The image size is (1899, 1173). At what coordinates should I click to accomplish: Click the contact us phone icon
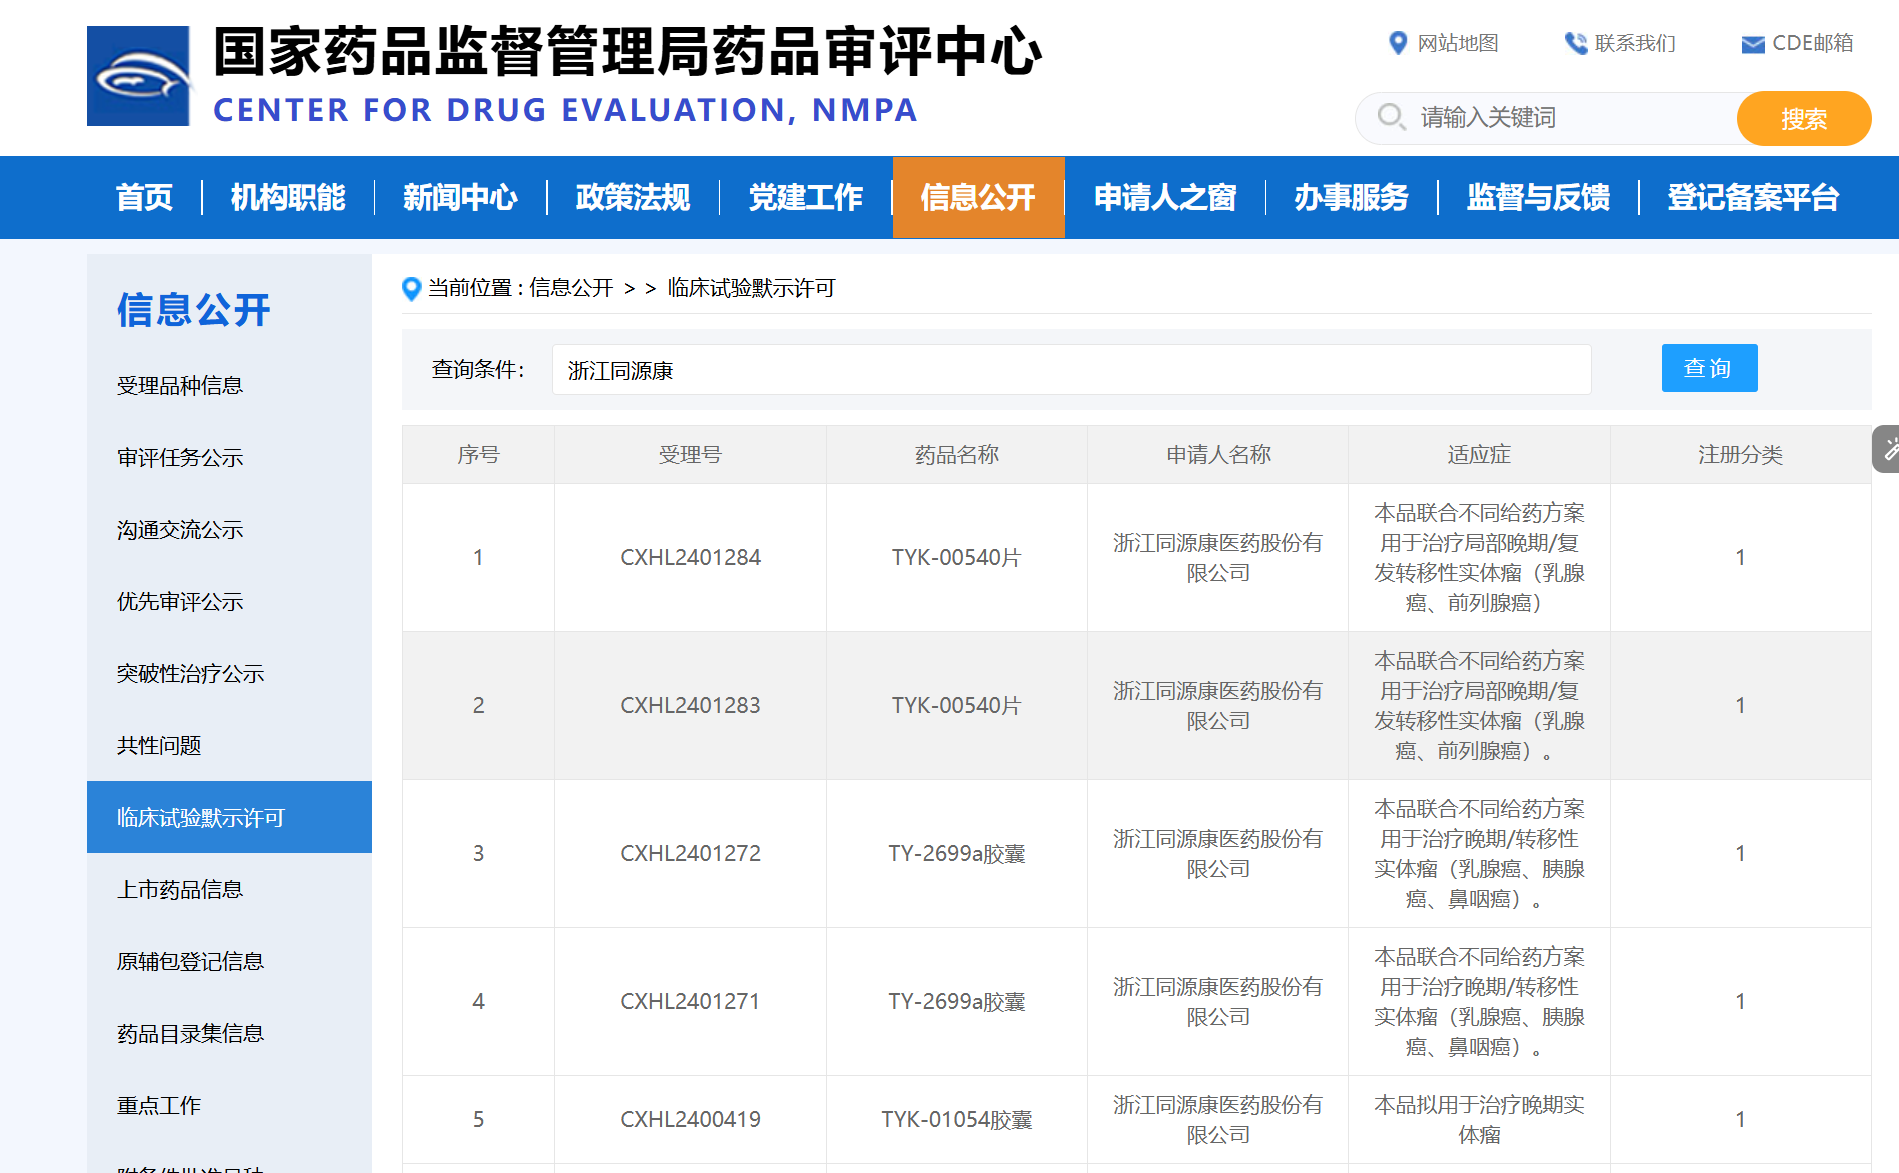pos(1576,43)
